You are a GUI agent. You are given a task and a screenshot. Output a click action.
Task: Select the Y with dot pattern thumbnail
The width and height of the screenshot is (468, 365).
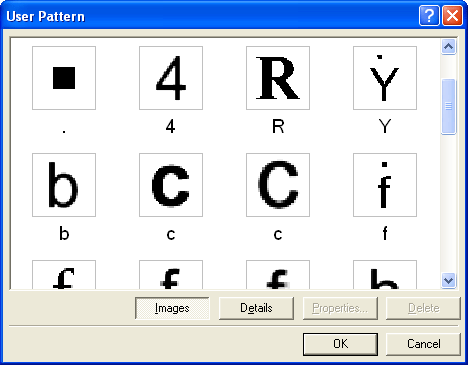385,78
